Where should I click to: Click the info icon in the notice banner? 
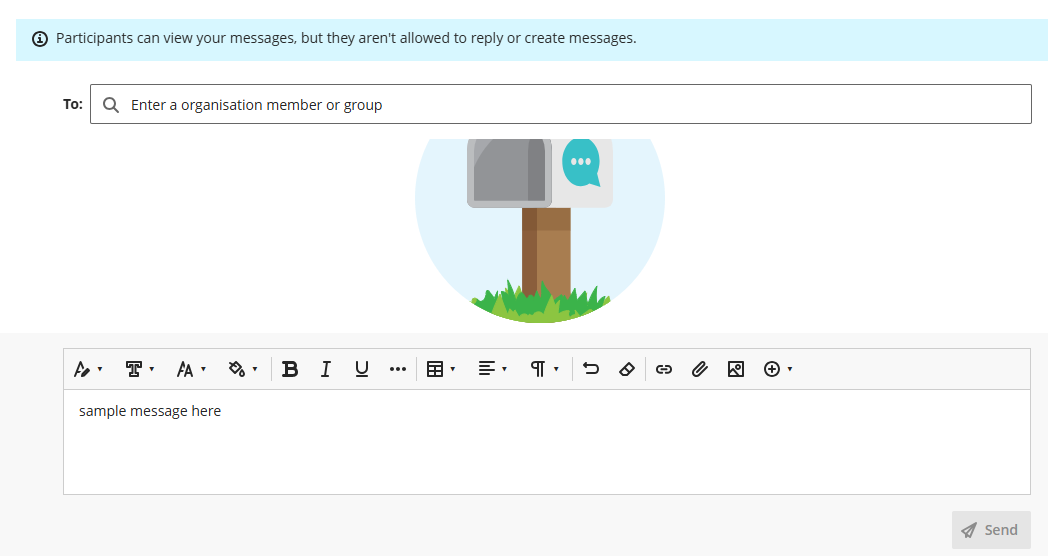coord(40,39)
